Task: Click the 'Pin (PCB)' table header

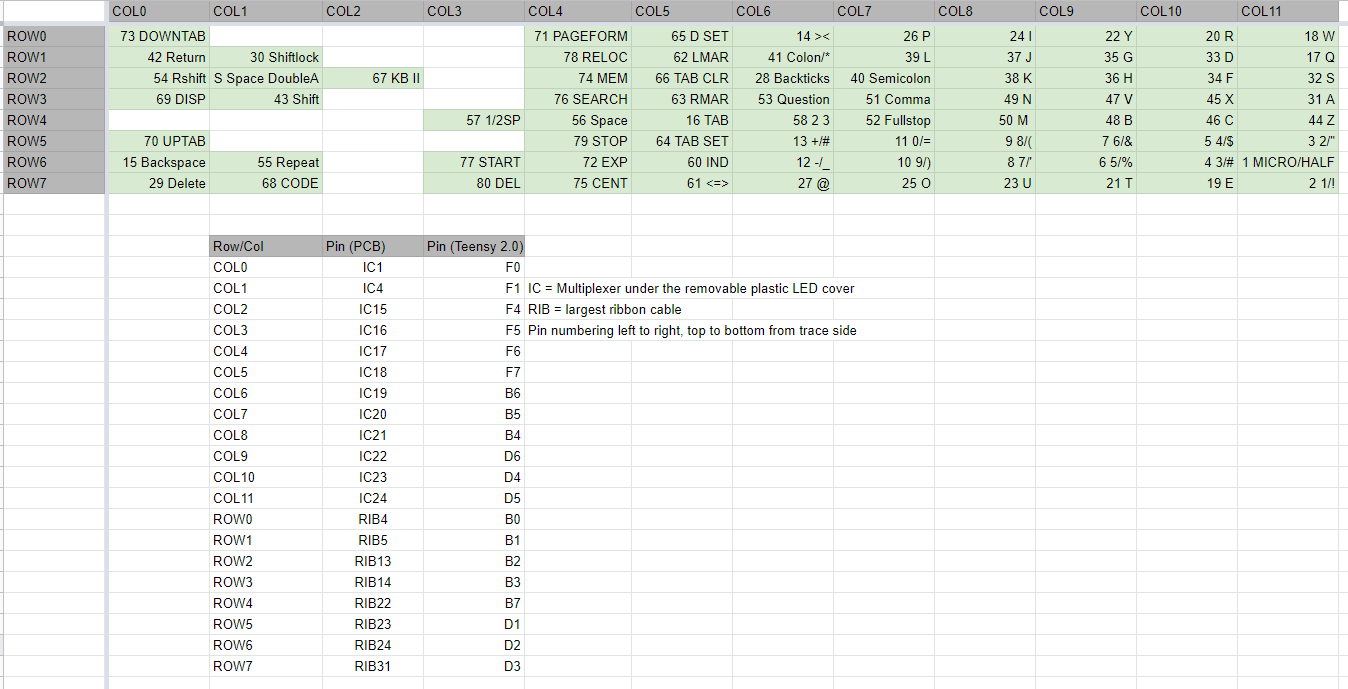Action: [x=373, y=246]
